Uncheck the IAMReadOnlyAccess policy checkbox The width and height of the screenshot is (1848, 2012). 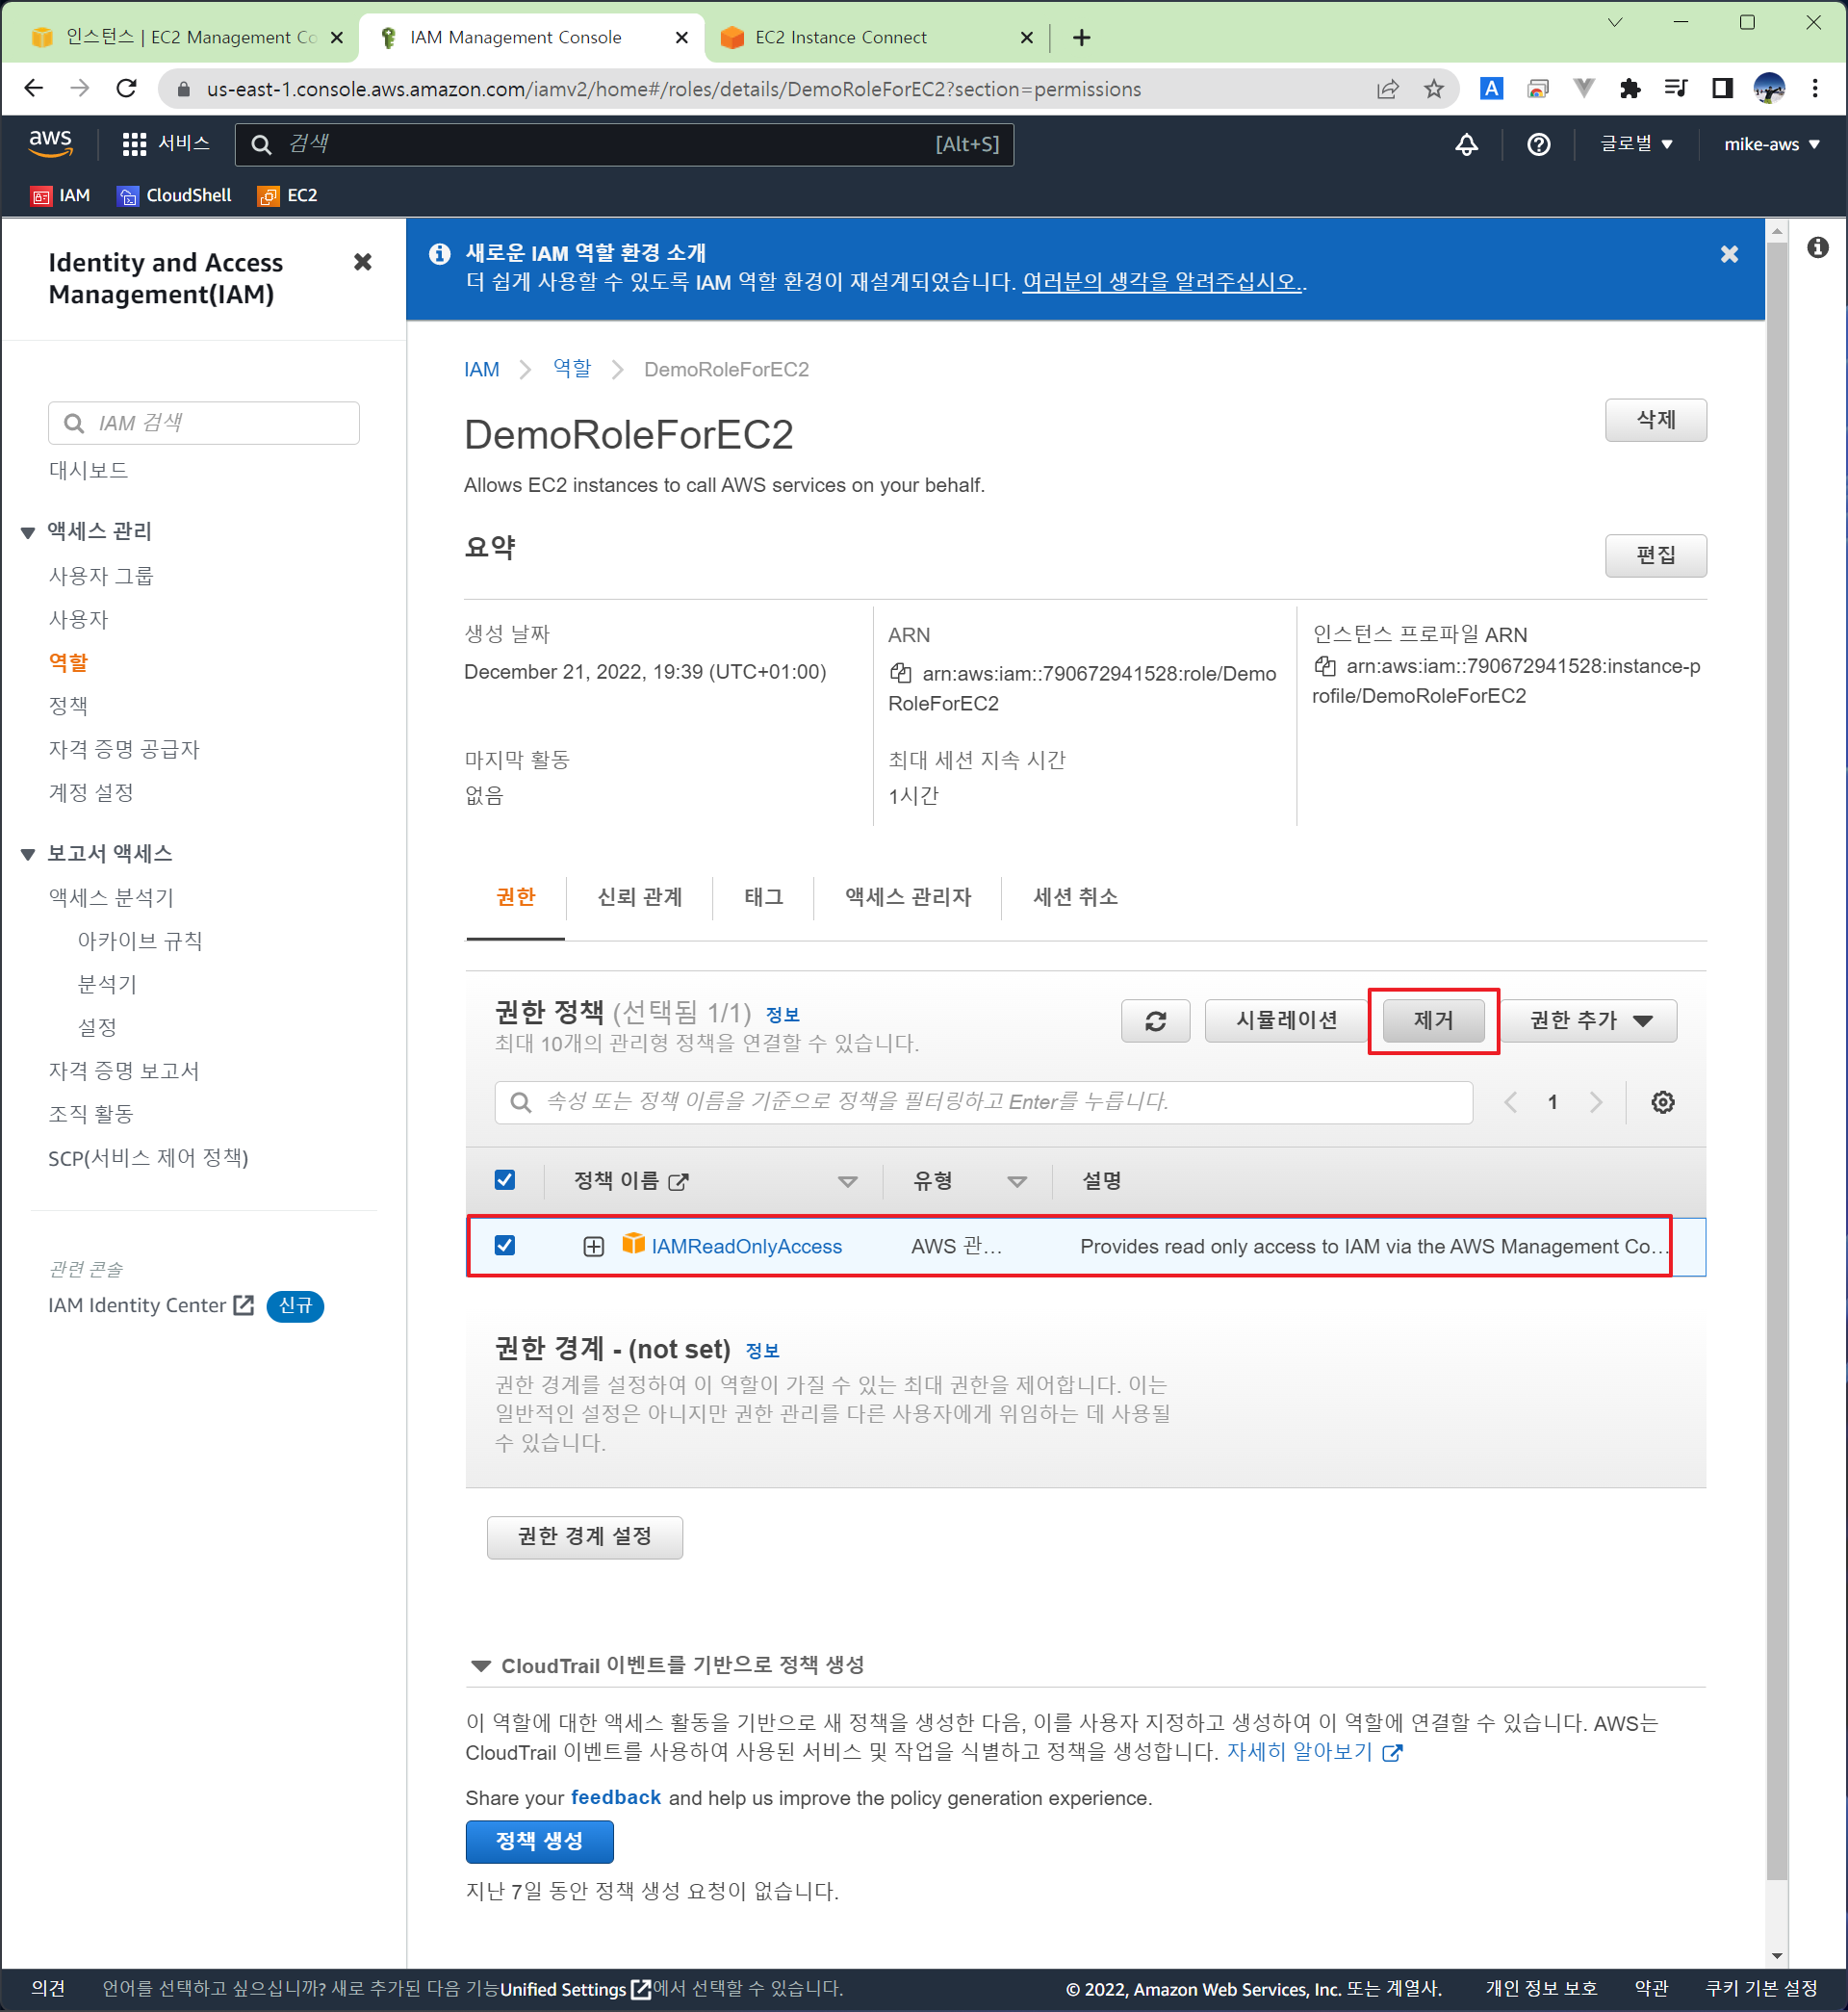[505, 1245]
